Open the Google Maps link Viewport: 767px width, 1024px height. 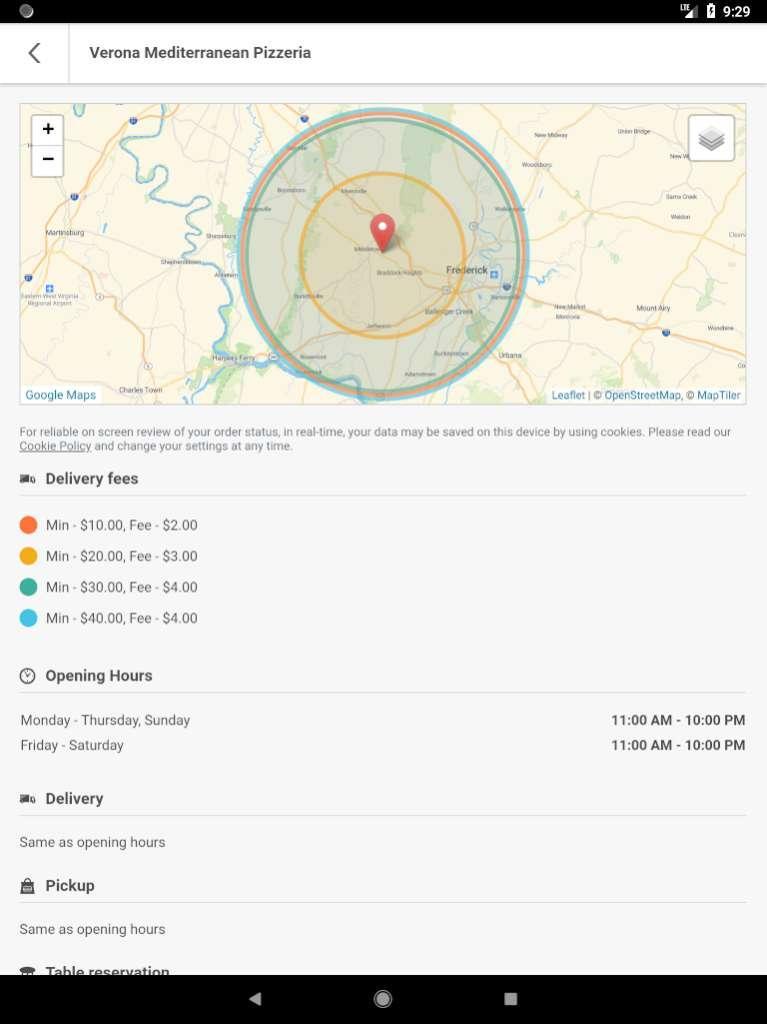pyautogui.click(x=61, y=395)
